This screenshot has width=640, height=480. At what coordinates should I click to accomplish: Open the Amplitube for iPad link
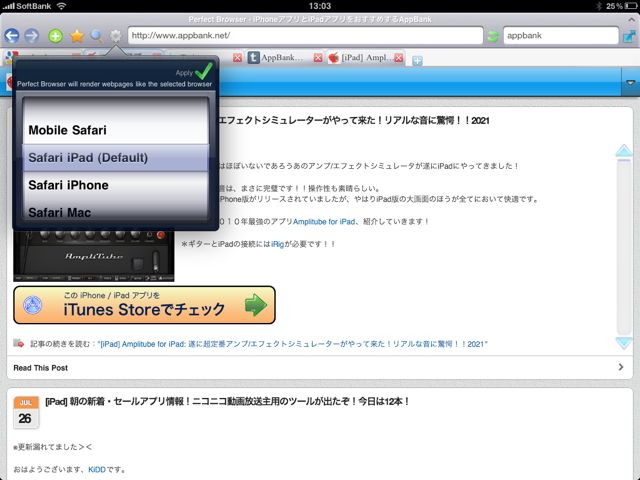coord(324,222)
